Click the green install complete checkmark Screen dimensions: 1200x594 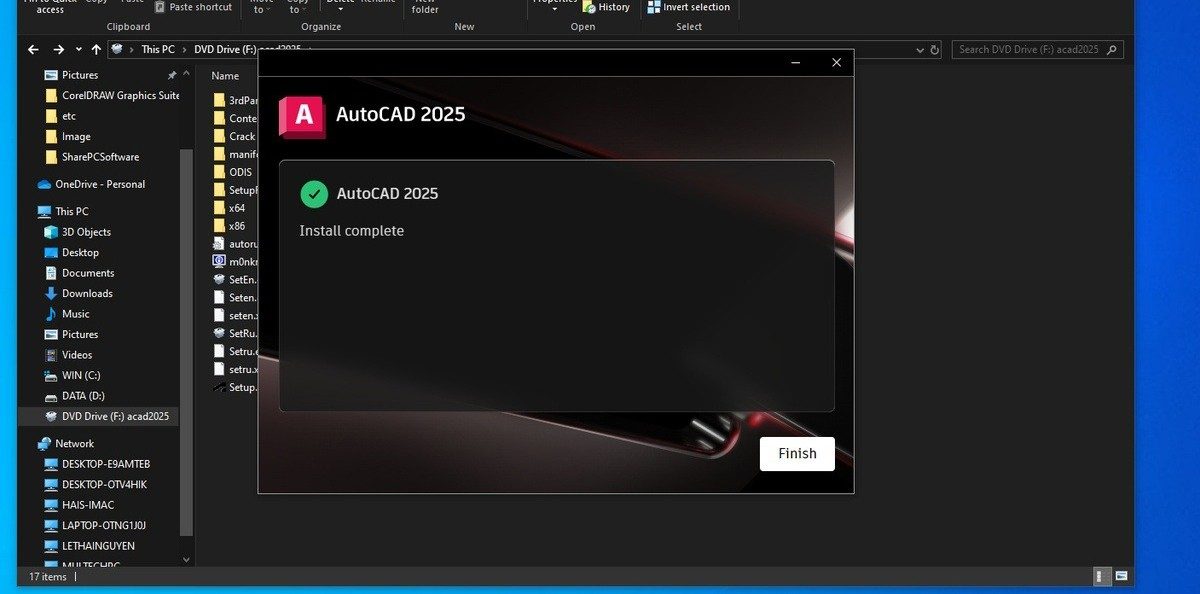[x=313, y=193]
